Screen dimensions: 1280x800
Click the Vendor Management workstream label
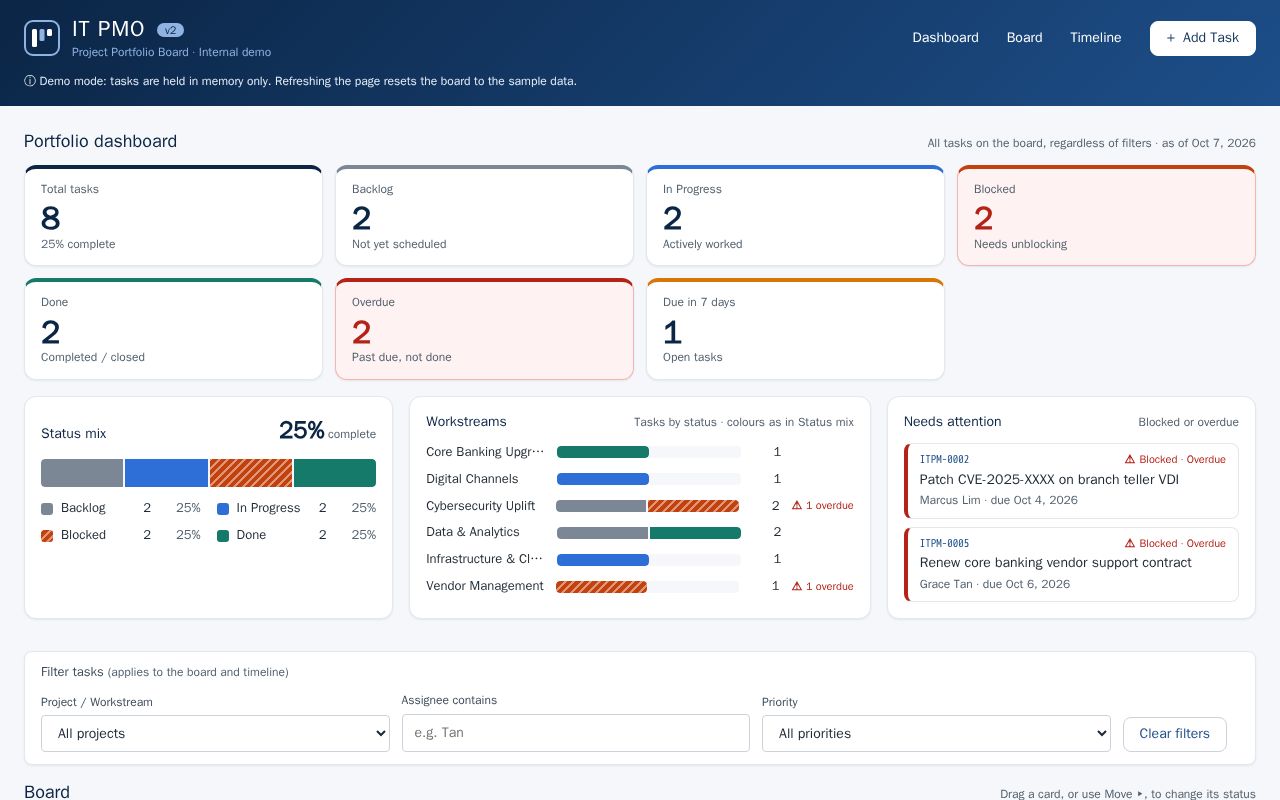(485, 586)
